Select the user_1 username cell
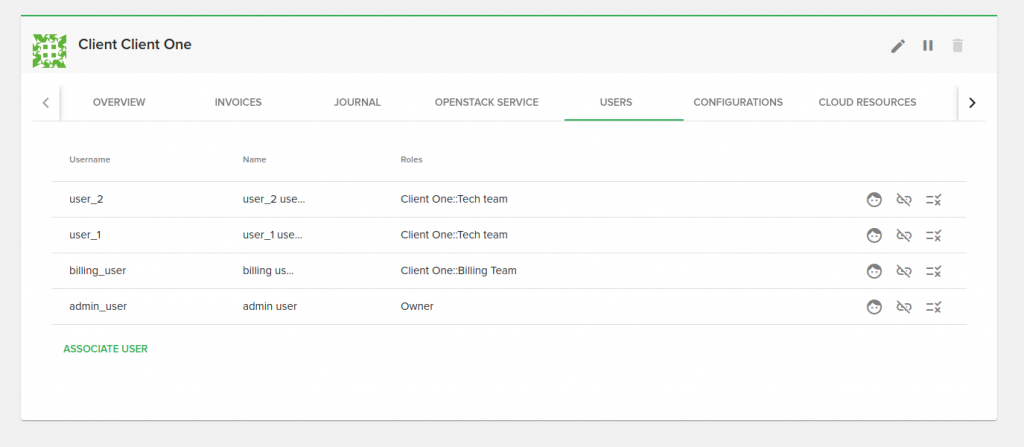This screenshot has width=1024, height=447. pos(85,235)
